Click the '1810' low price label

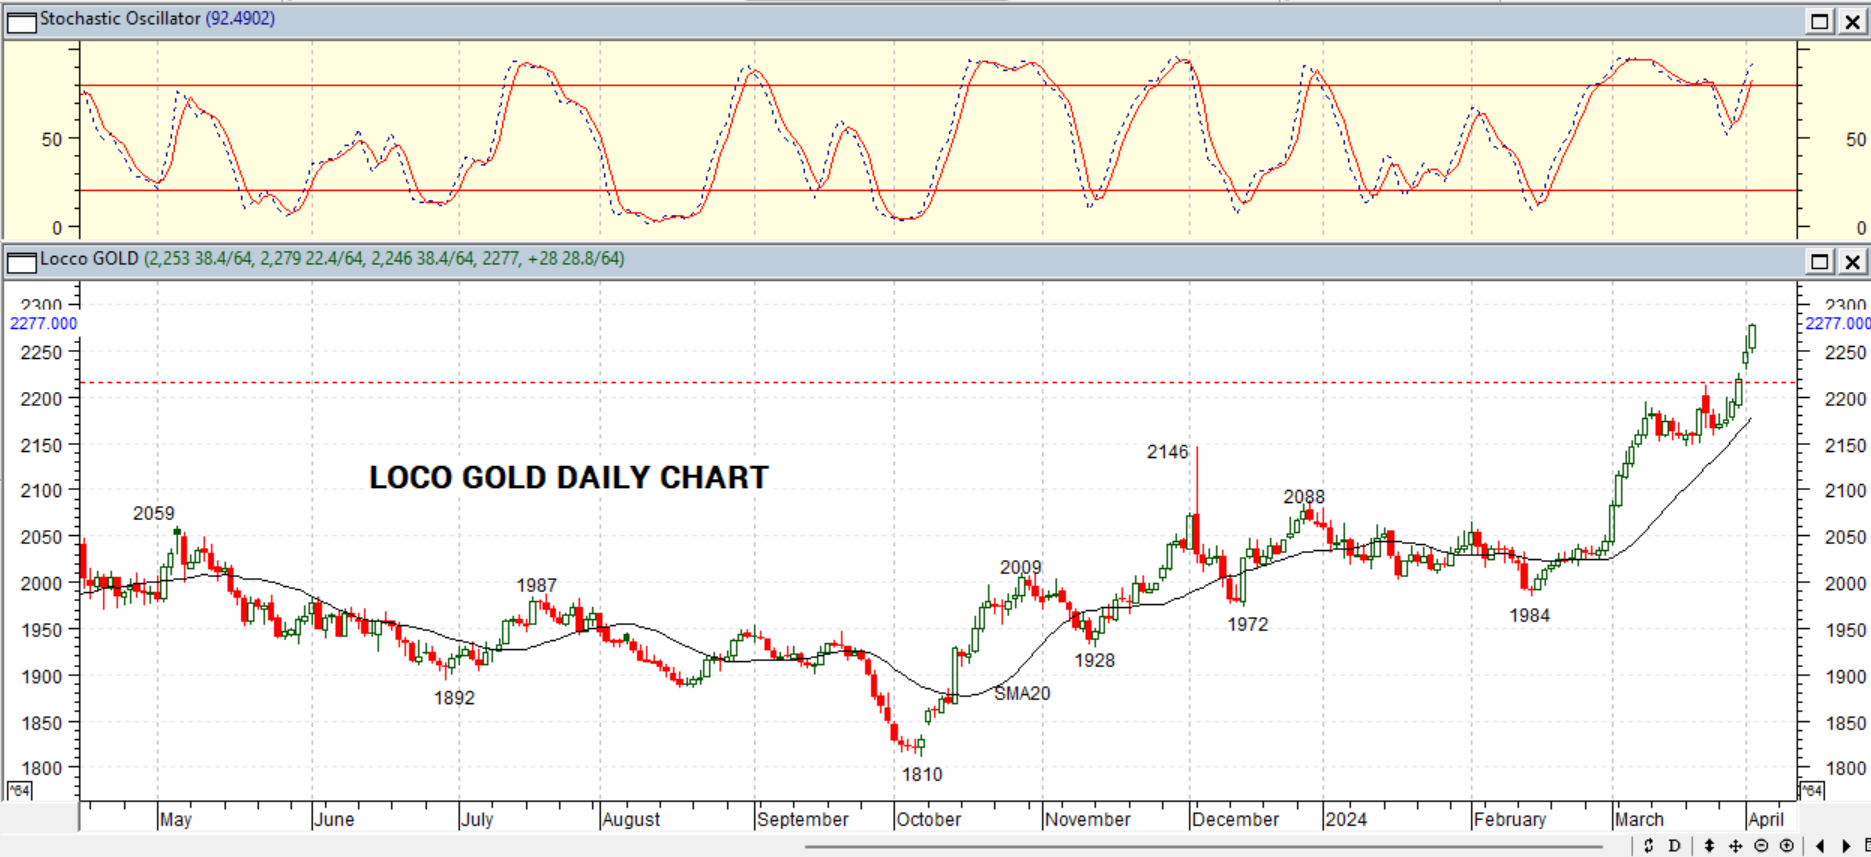point(922,774)
